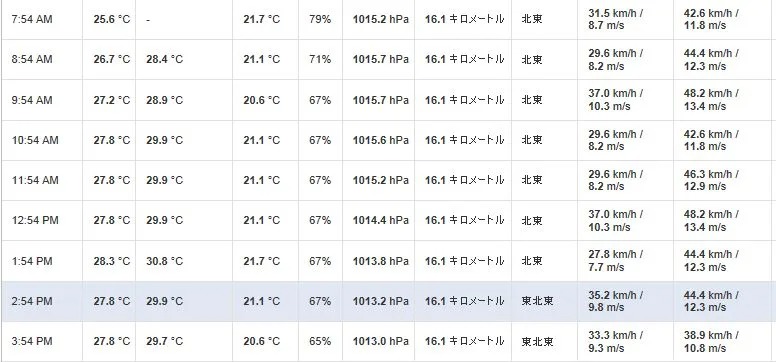776x362 pixels.
Task: Click wind gust 38.9 km/h value
Action: 711,342
